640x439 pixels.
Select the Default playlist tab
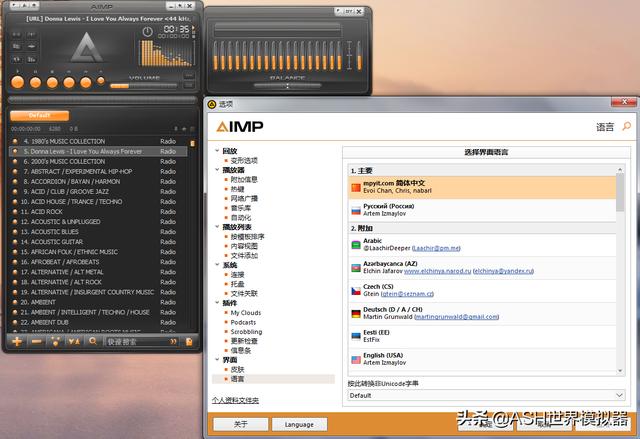coord(40,115)
